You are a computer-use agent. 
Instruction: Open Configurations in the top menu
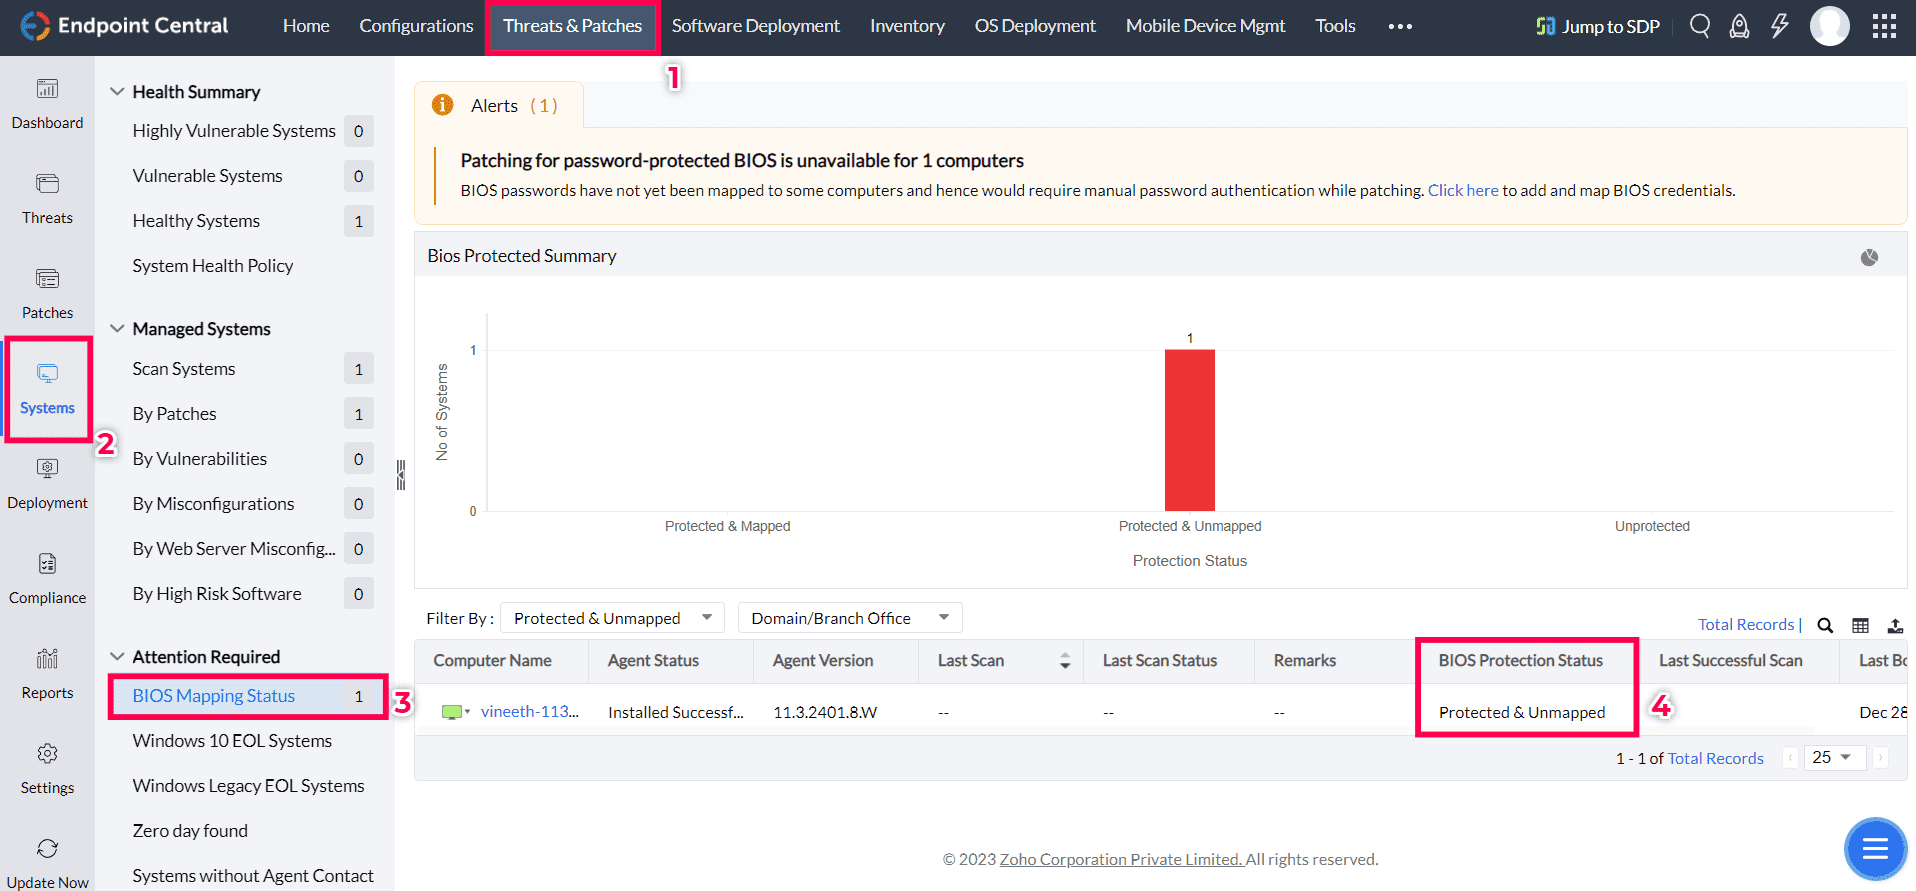pos(416,26)
